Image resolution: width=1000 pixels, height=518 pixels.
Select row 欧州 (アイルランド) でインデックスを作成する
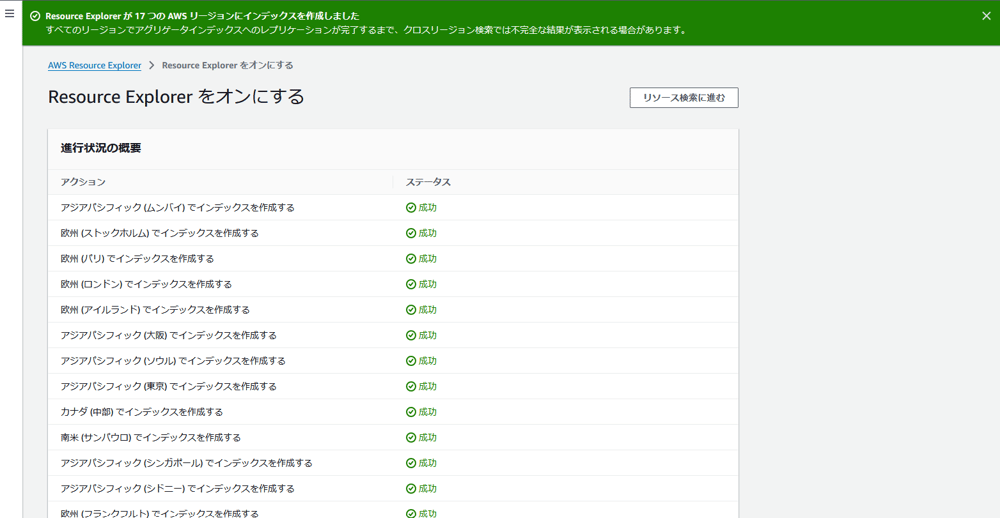point(393,309)
